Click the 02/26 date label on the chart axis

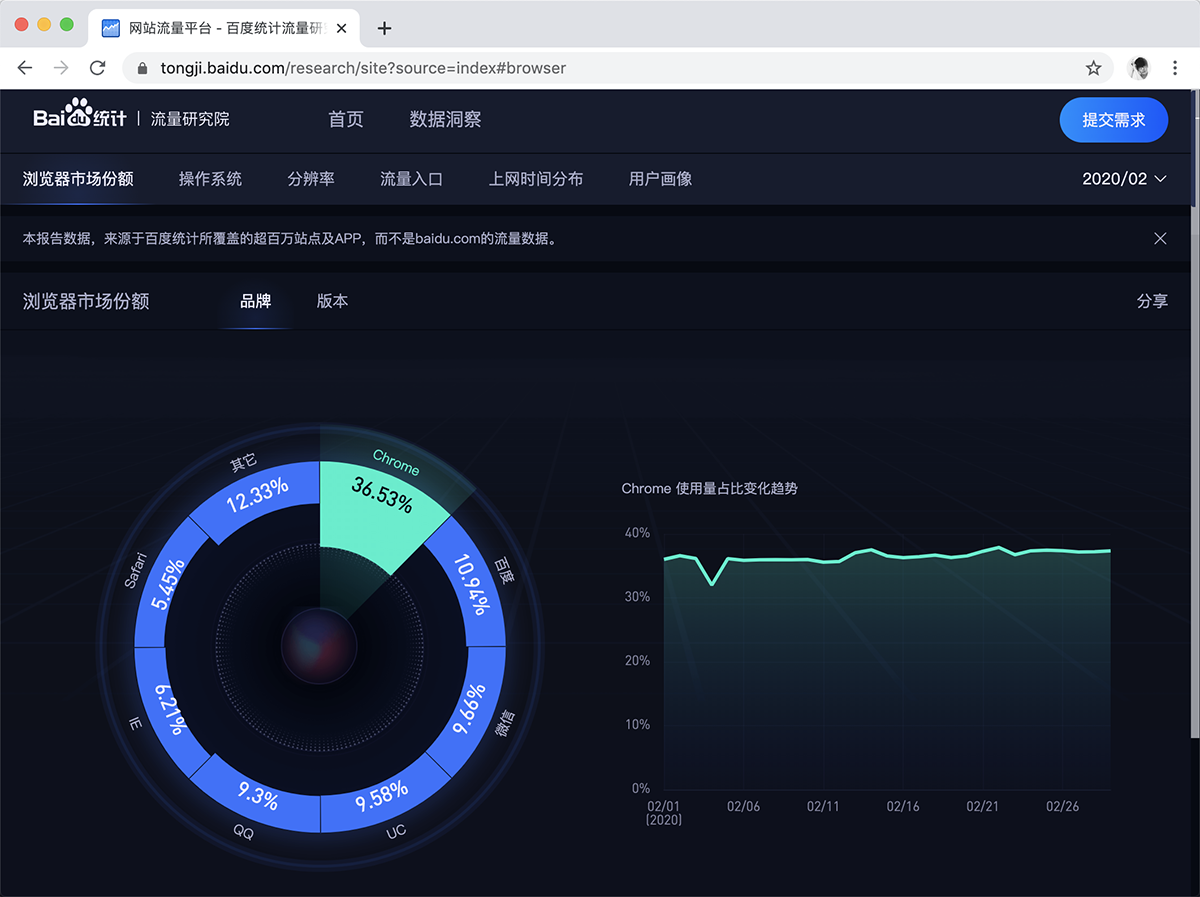pos(1062,806)
